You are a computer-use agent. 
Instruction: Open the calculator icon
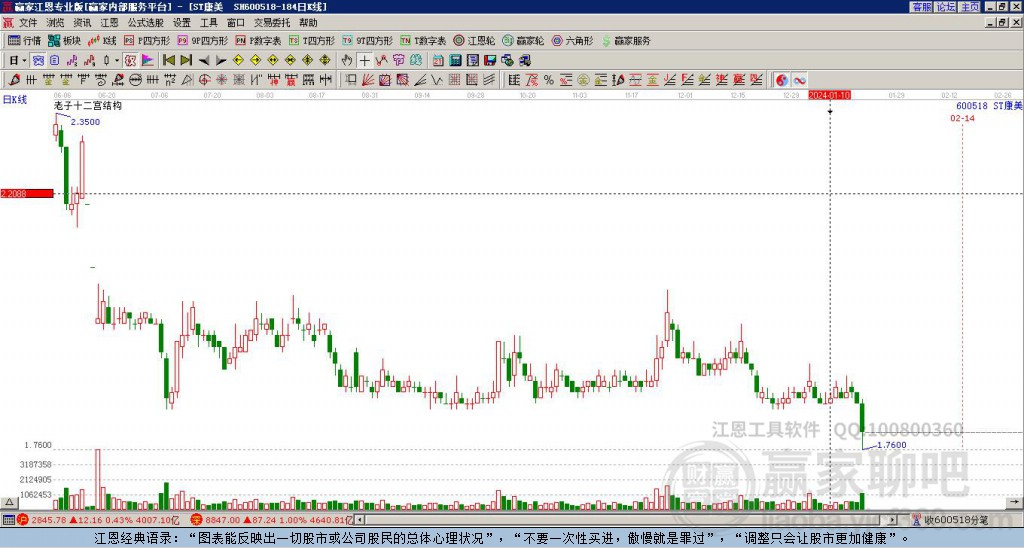point(455,60)
